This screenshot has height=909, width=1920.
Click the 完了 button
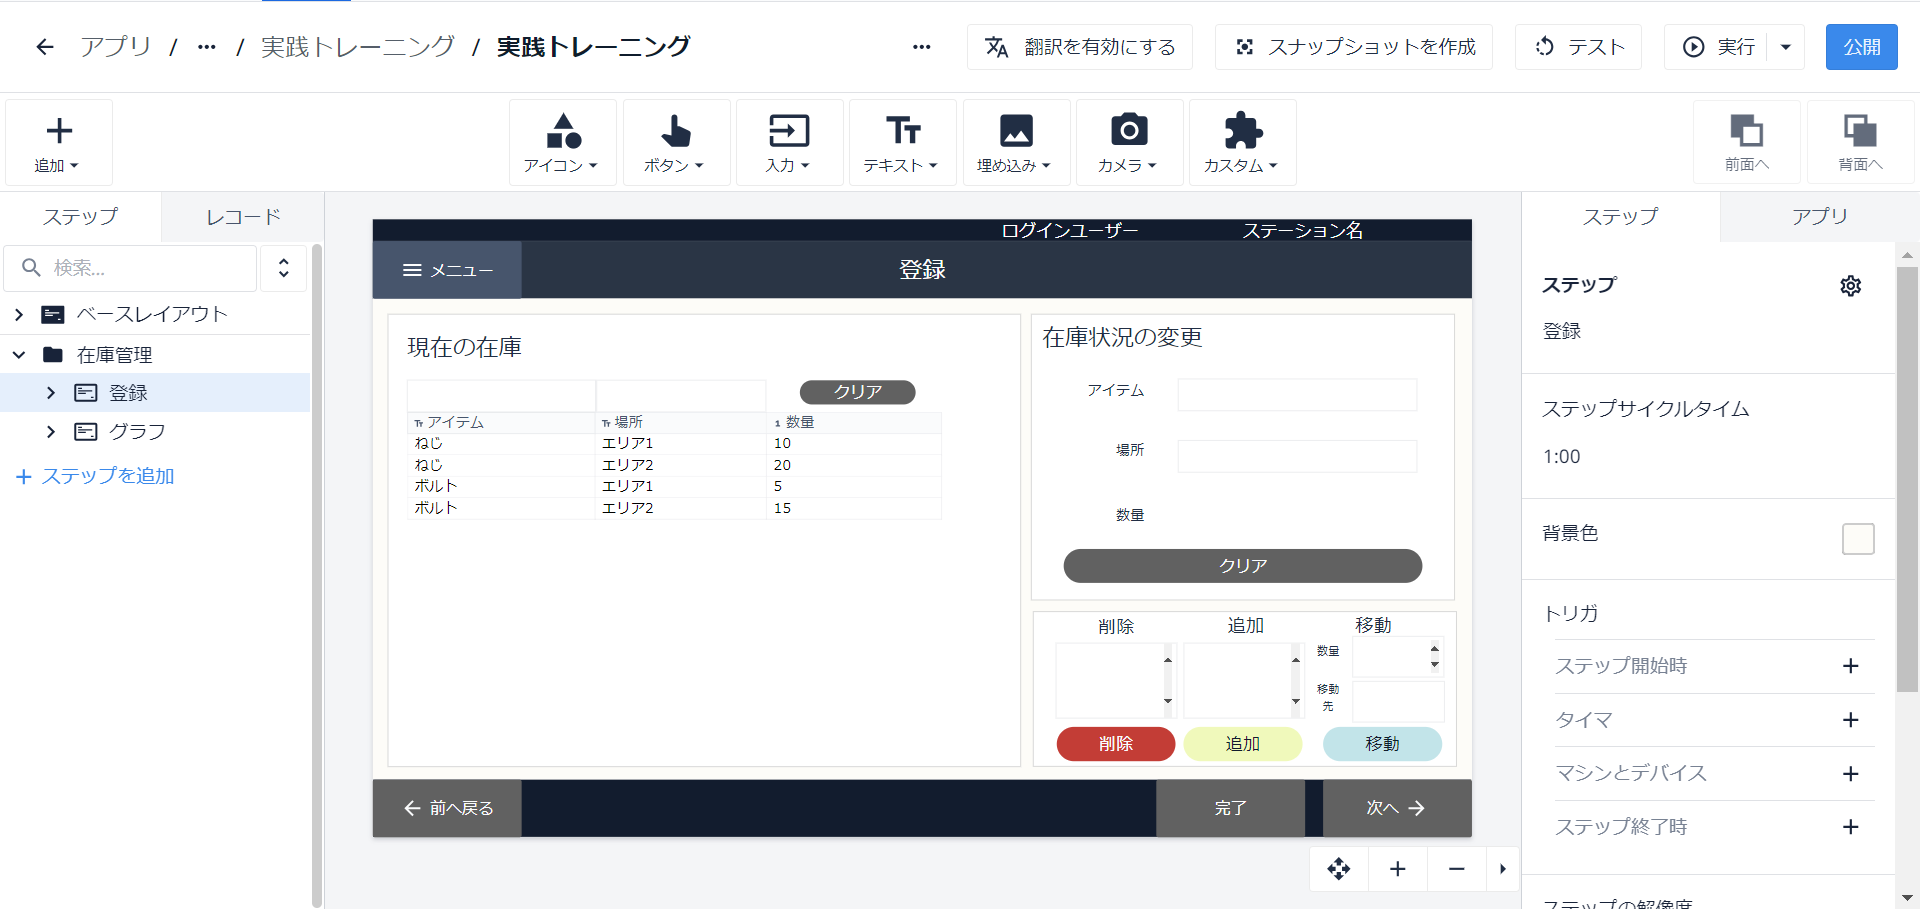[x=1231, y=808]
